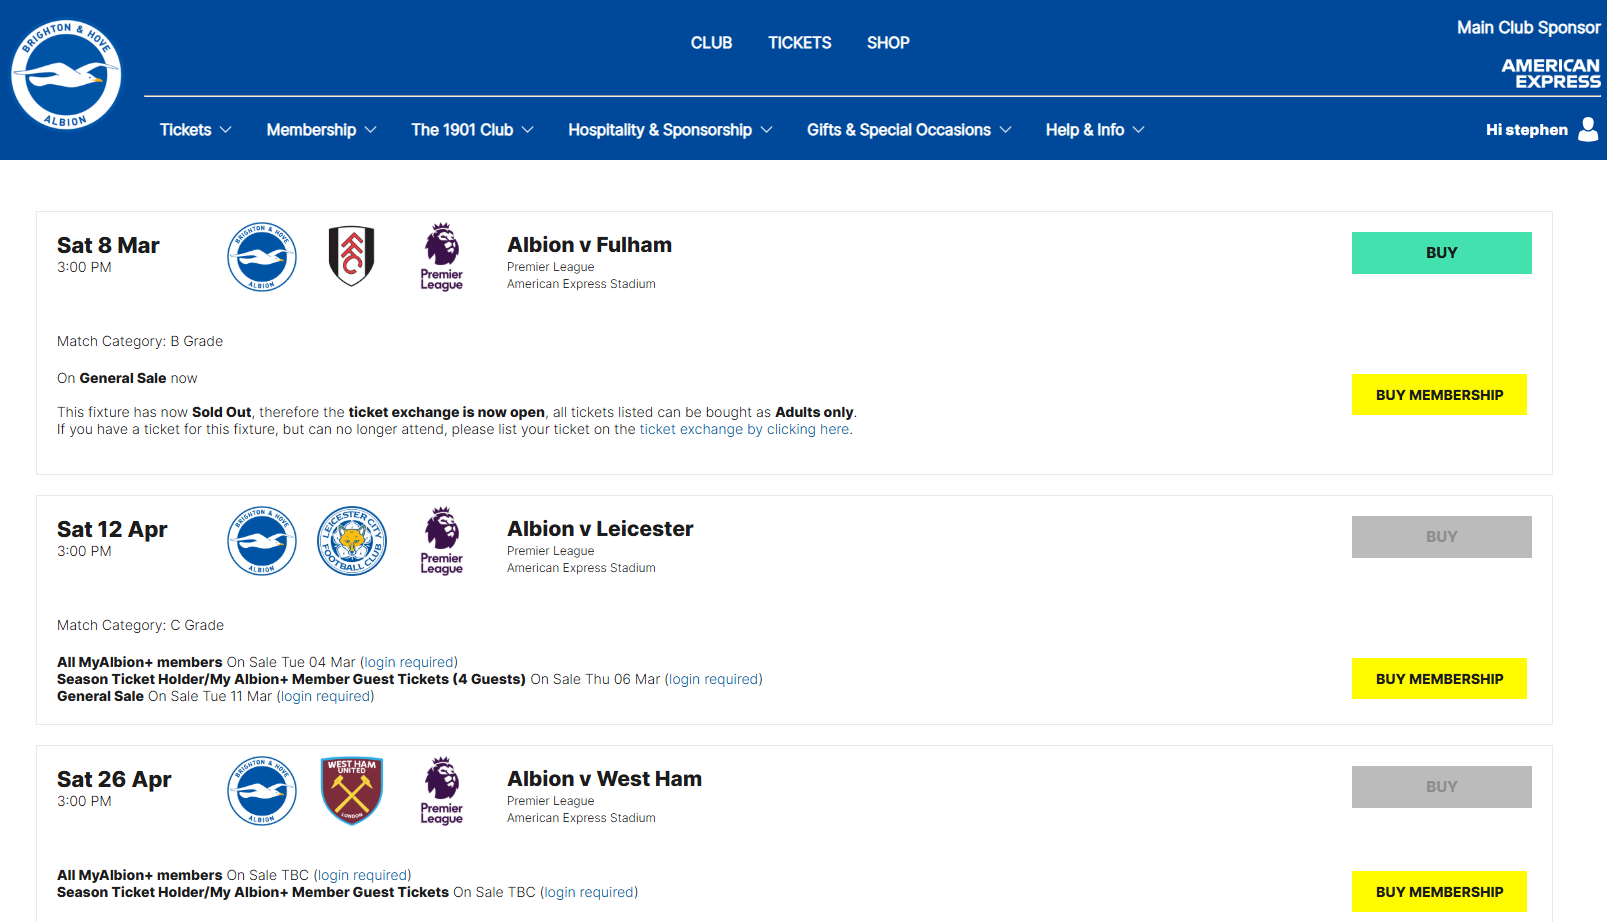Screen dimensions: 1607x922
Task: Click the Leicester City club crest
Action: [352, 541]
